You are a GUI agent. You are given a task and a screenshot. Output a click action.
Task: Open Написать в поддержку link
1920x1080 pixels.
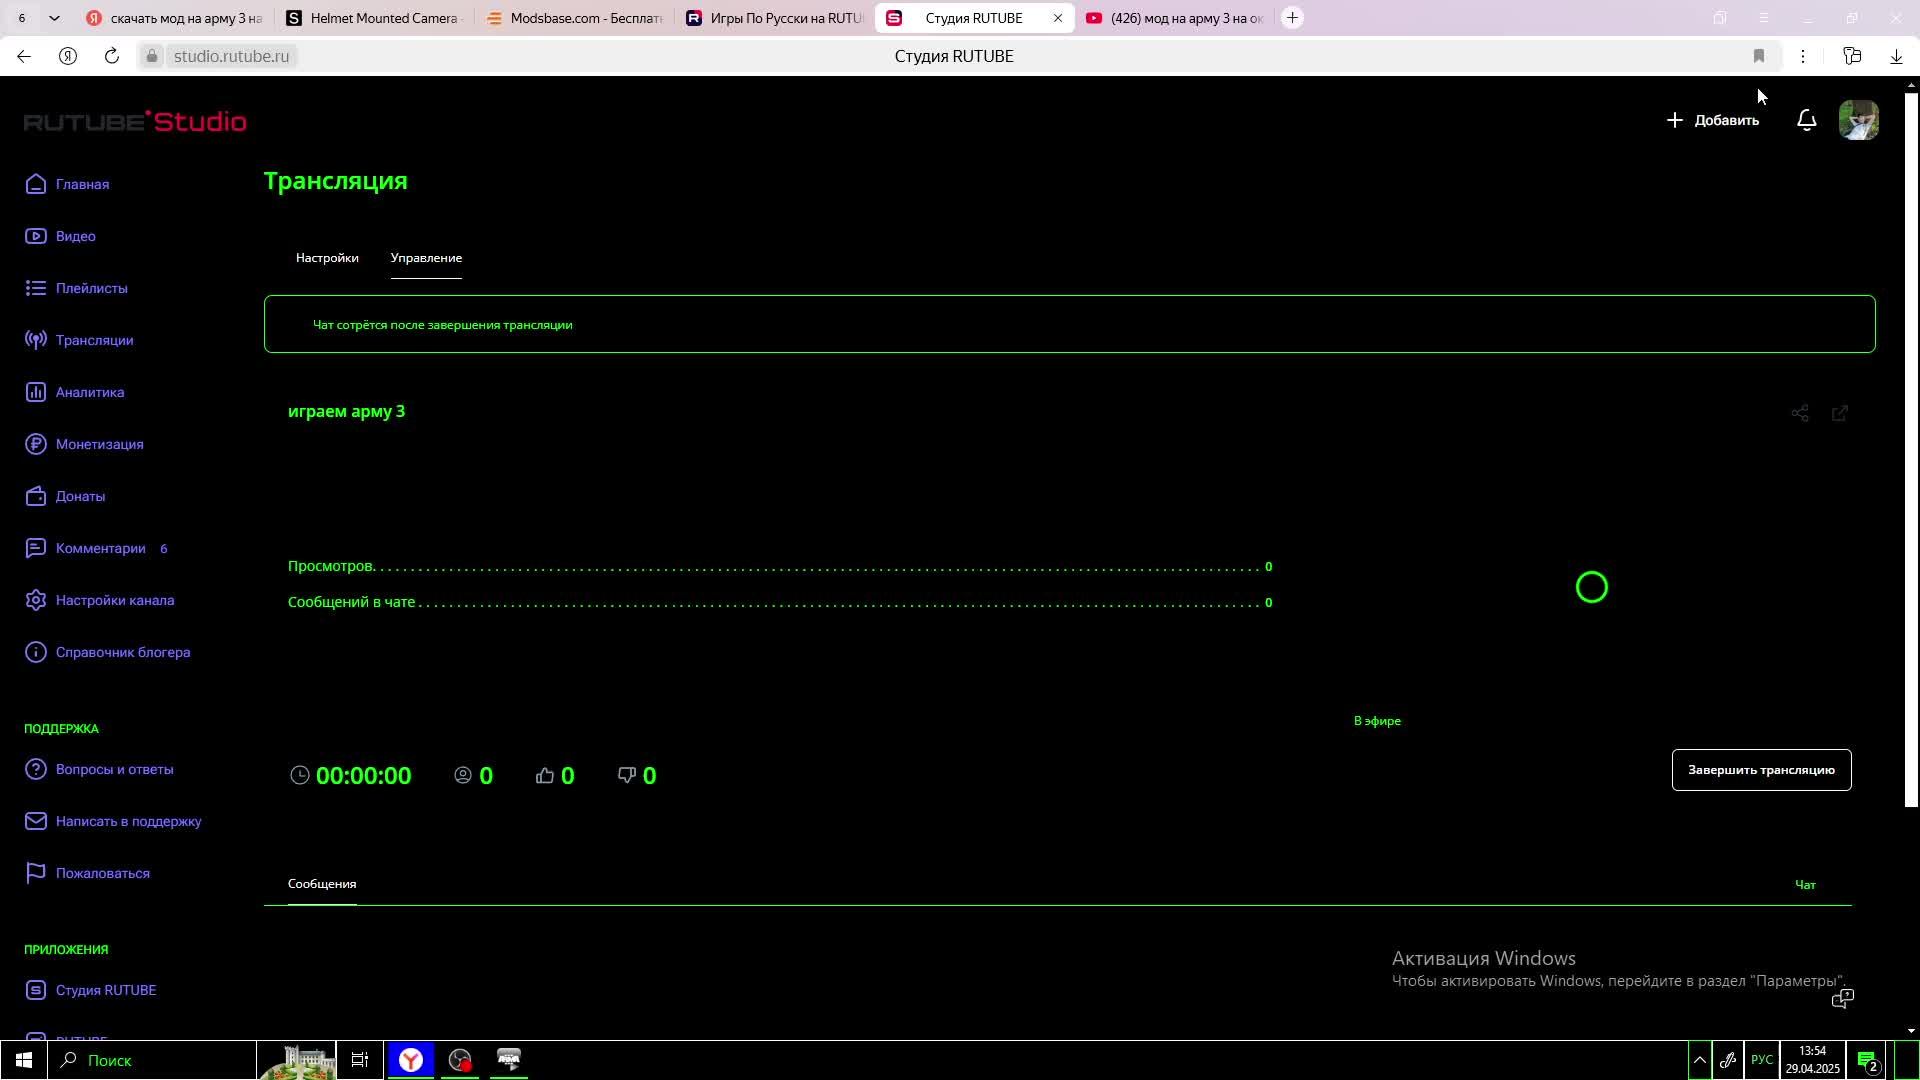click(x=128, y=821)
